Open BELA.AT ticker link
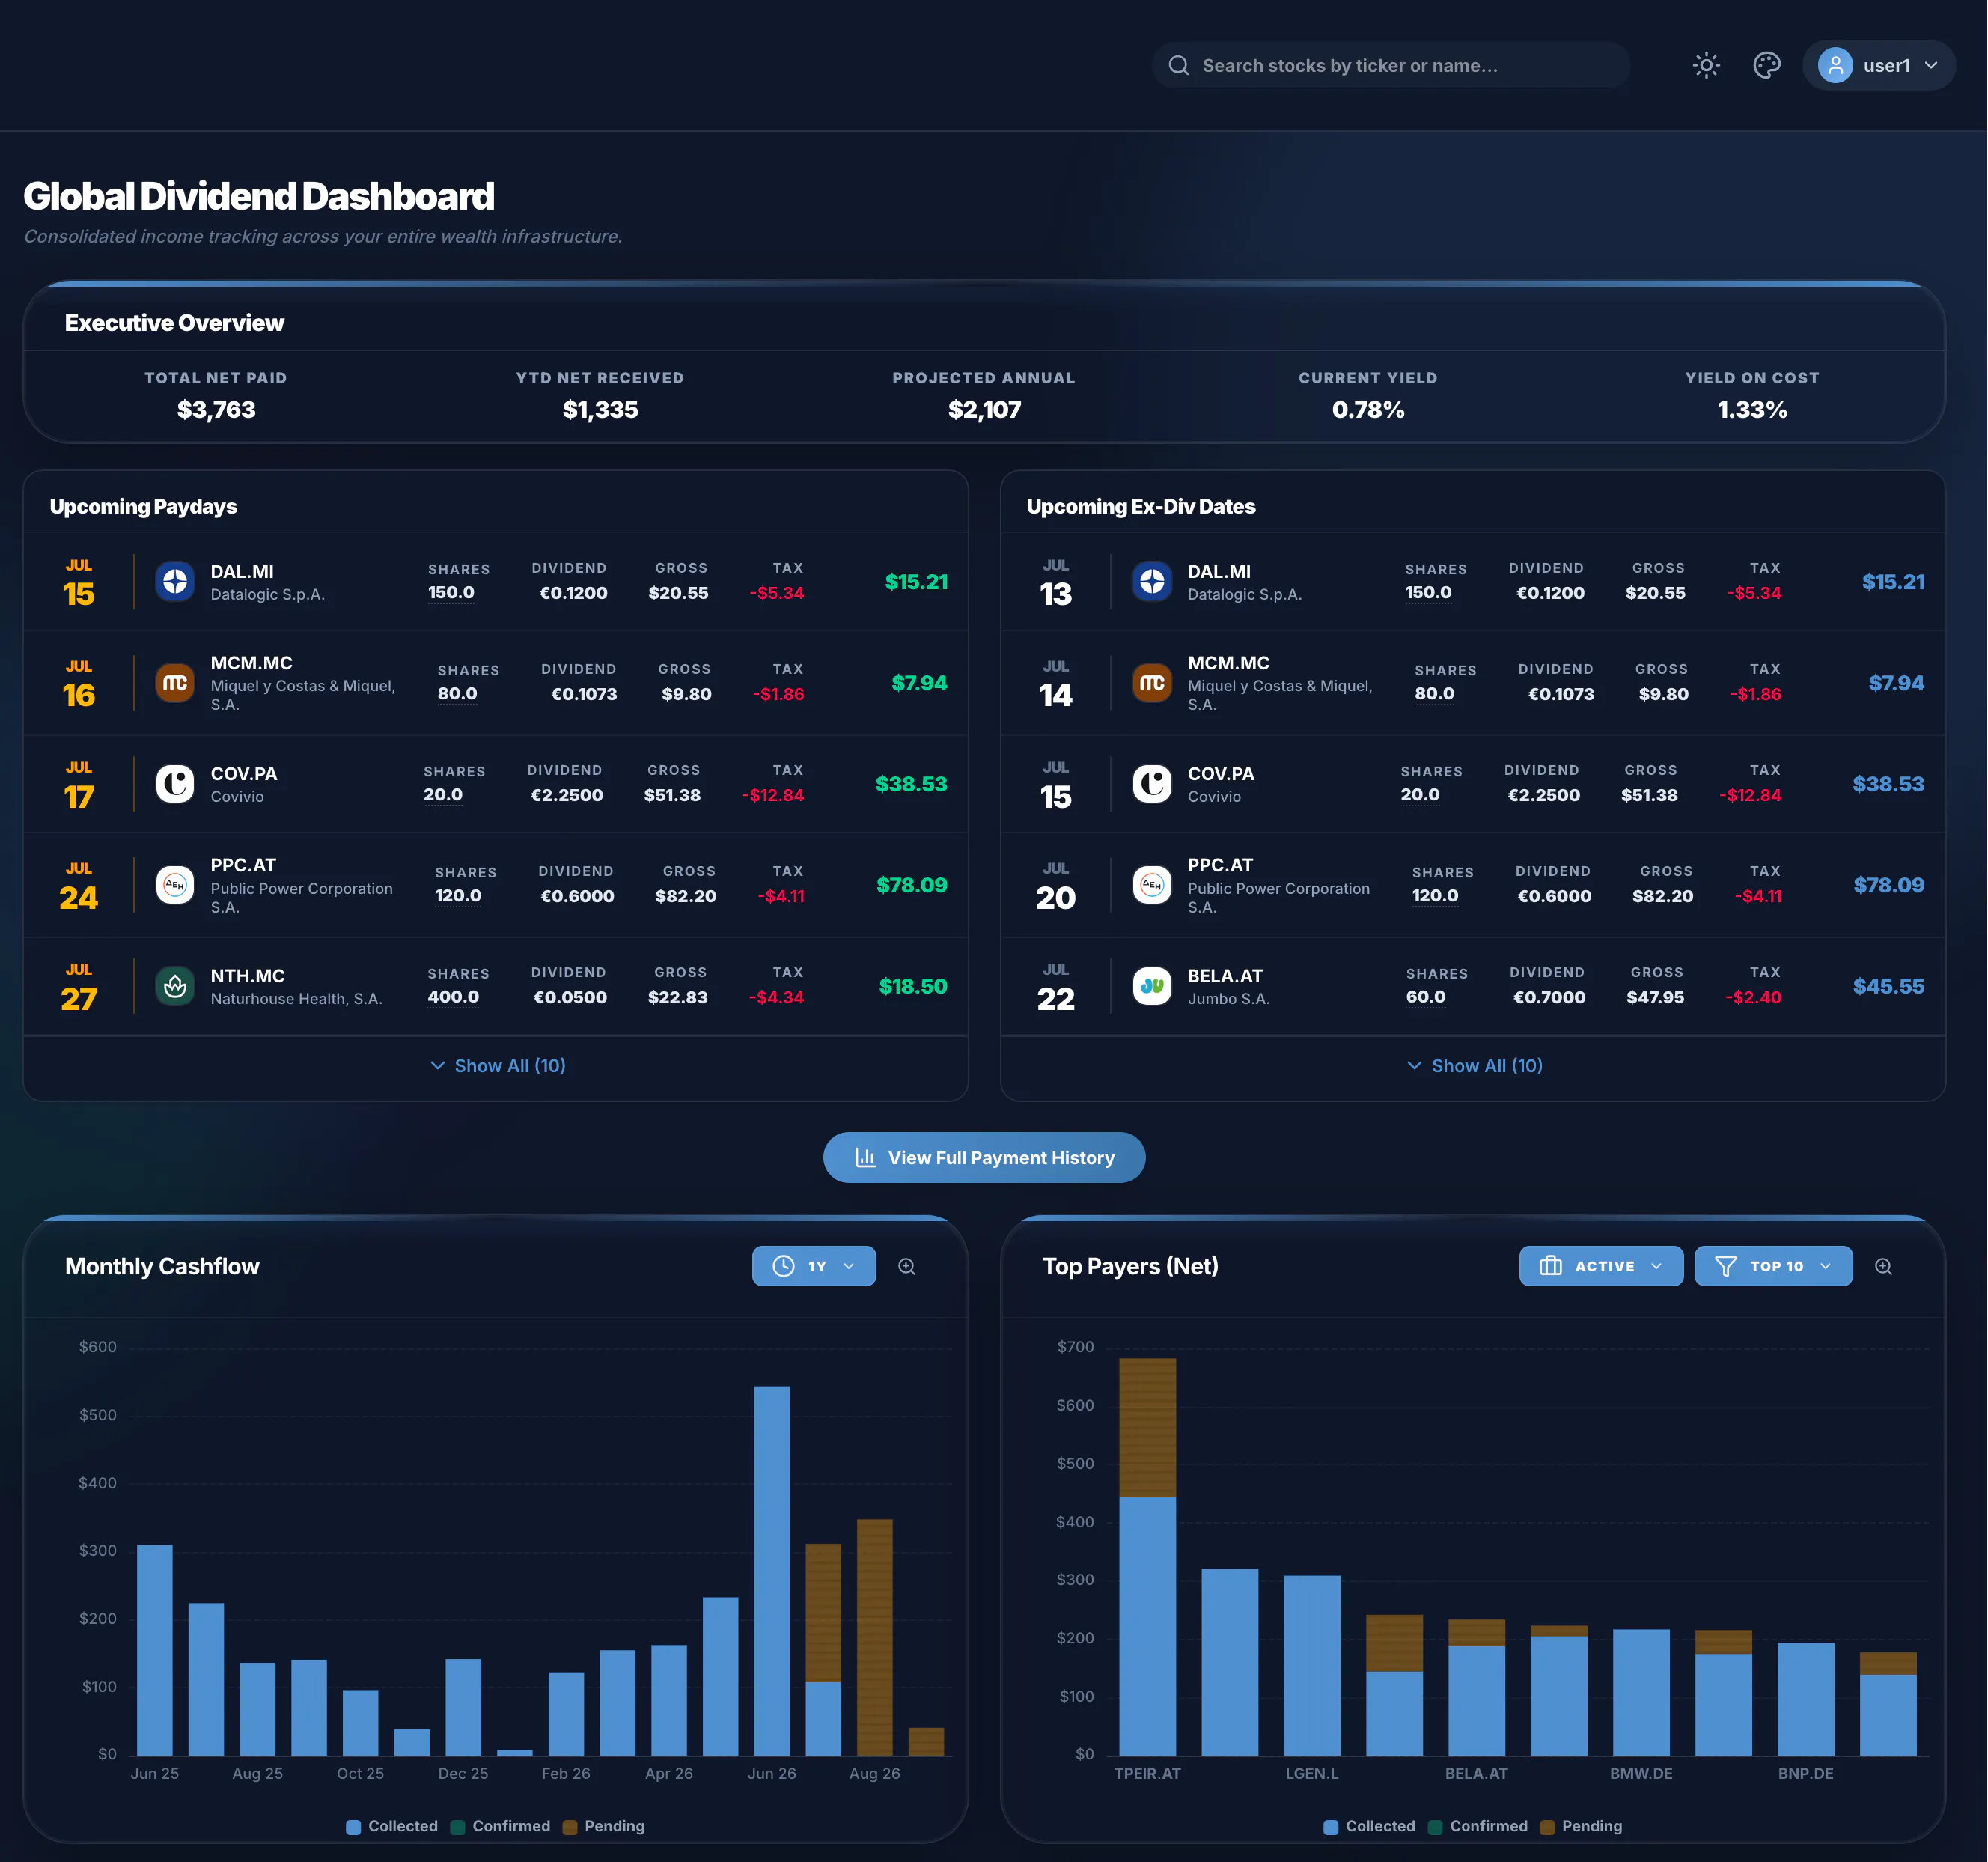The width and height of the screenshot is (1988, 1862). tap(1225, 975)
